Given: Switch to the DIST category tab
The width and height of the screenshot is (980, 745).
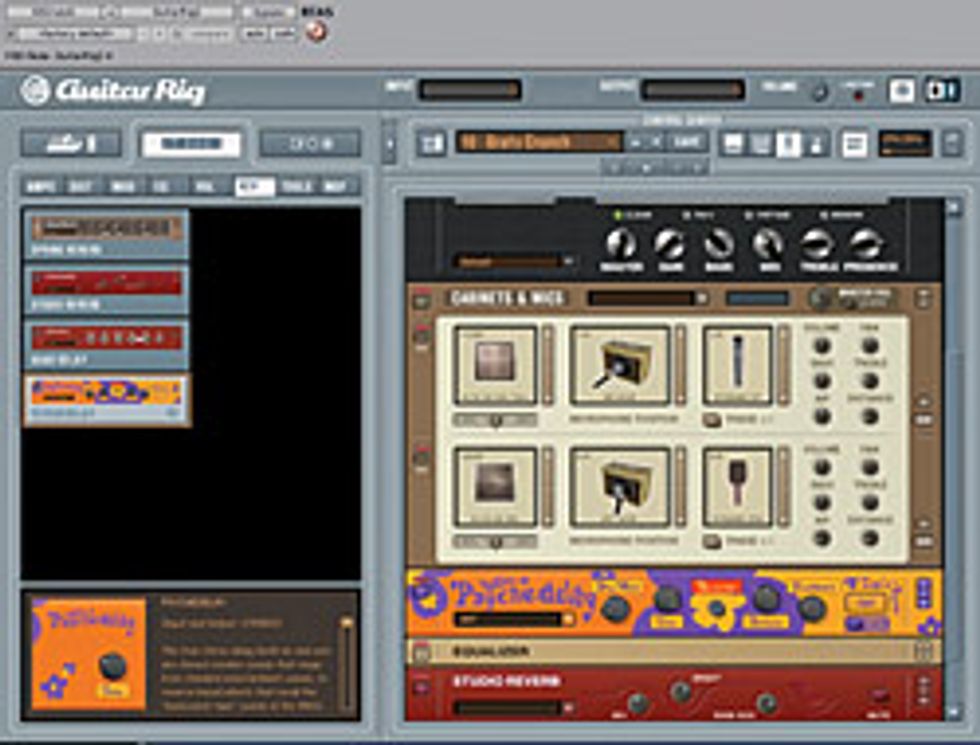Looking at the screenshot, I should pos(80,186).
